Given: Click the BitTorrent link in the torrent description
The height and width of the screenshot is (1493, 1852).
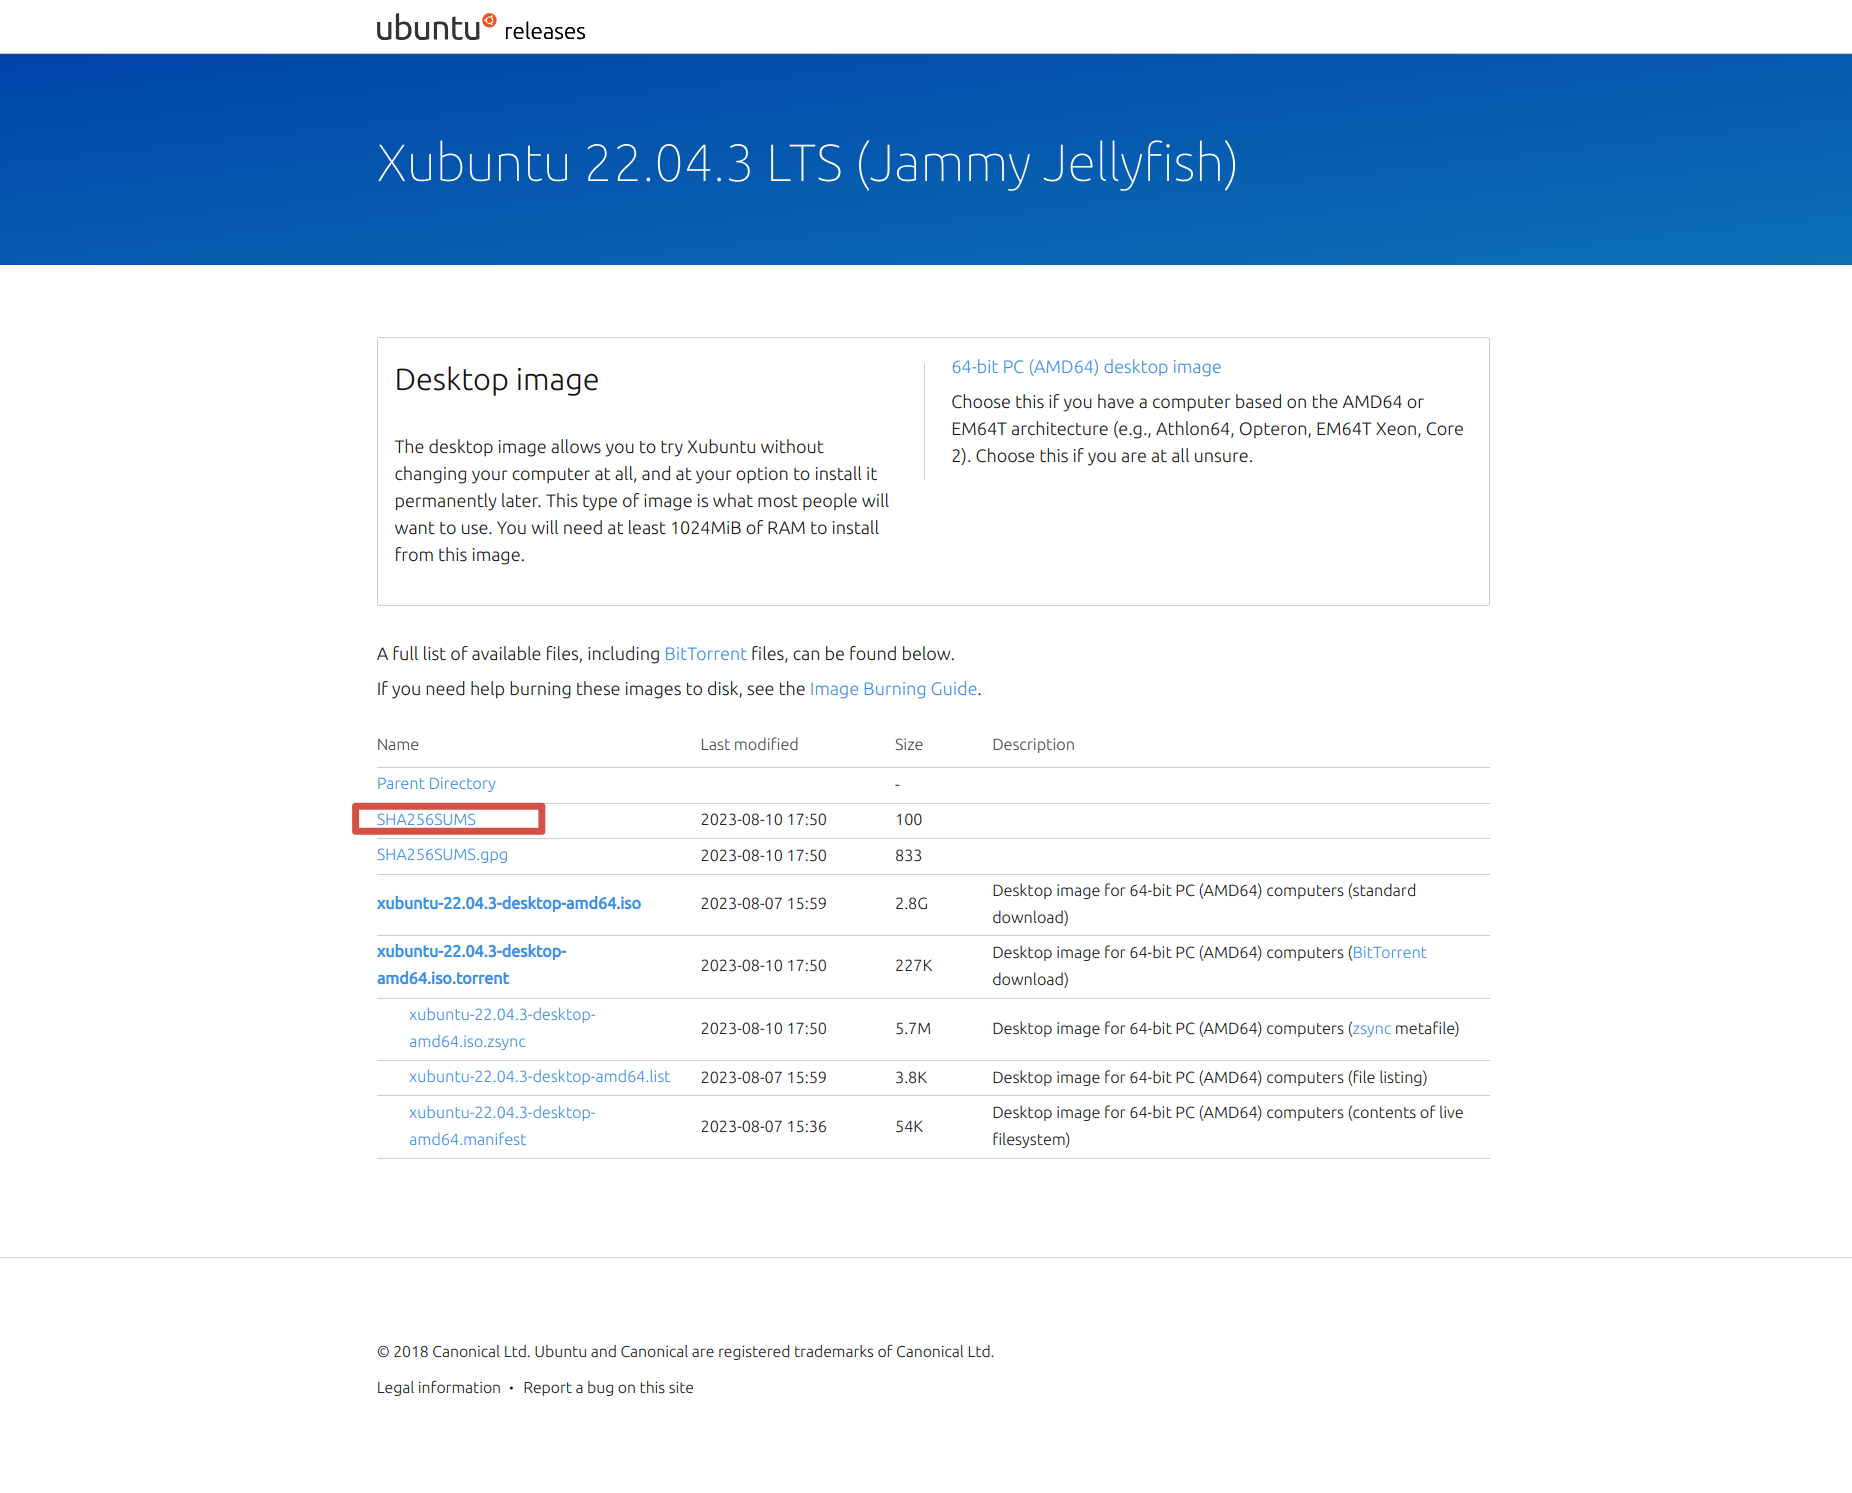Looking at the screenshot, I should click(x=1389, y=953).
